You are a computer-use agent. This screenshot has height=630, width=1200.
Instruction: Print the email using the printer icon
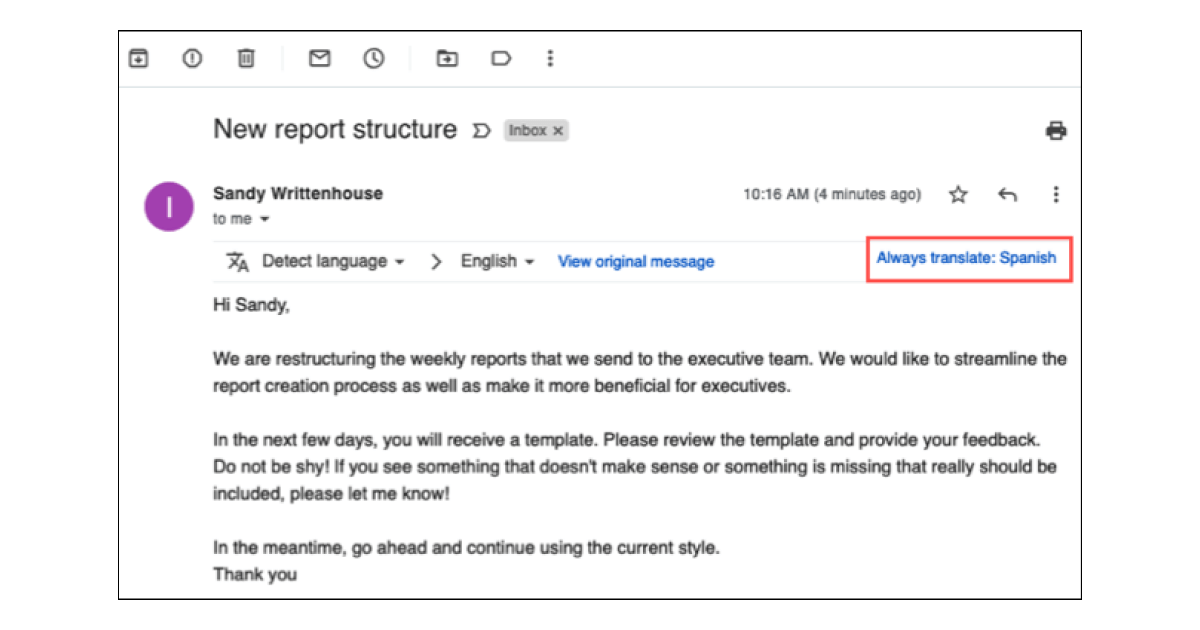[x=1056, y=130]
